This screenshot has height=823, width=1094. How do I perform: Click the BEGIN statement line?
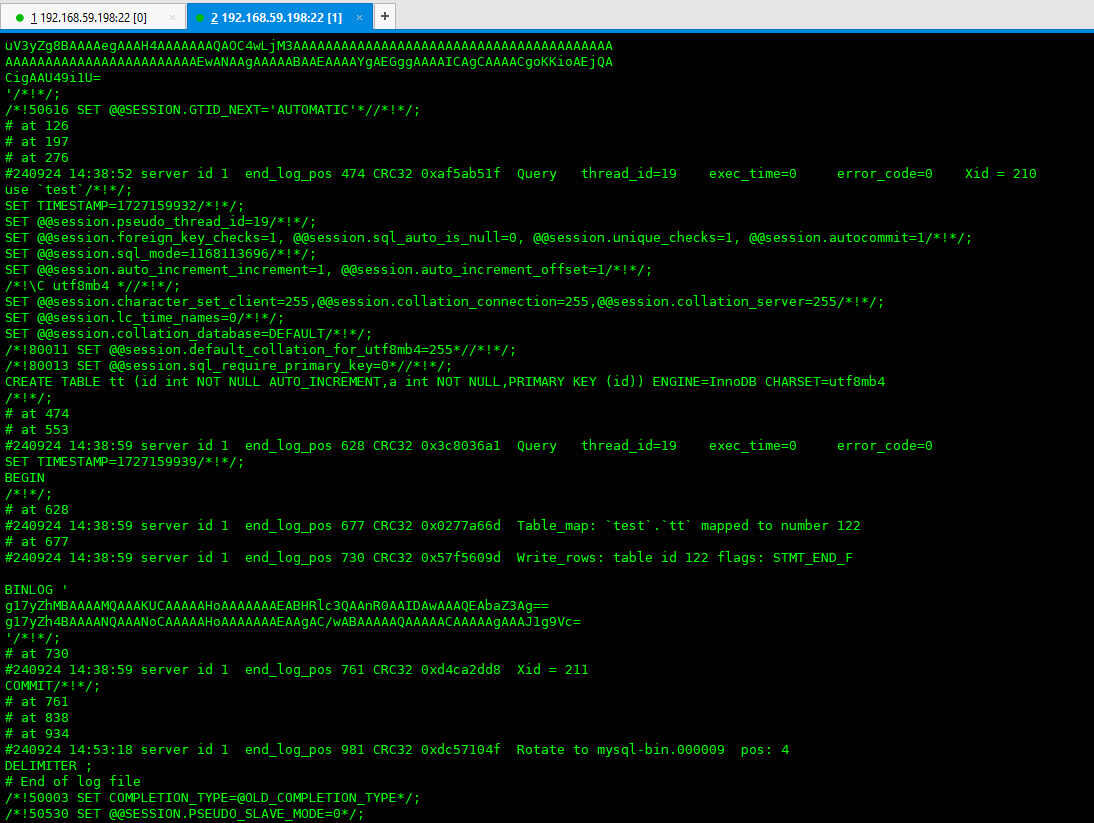pos(25,478)
